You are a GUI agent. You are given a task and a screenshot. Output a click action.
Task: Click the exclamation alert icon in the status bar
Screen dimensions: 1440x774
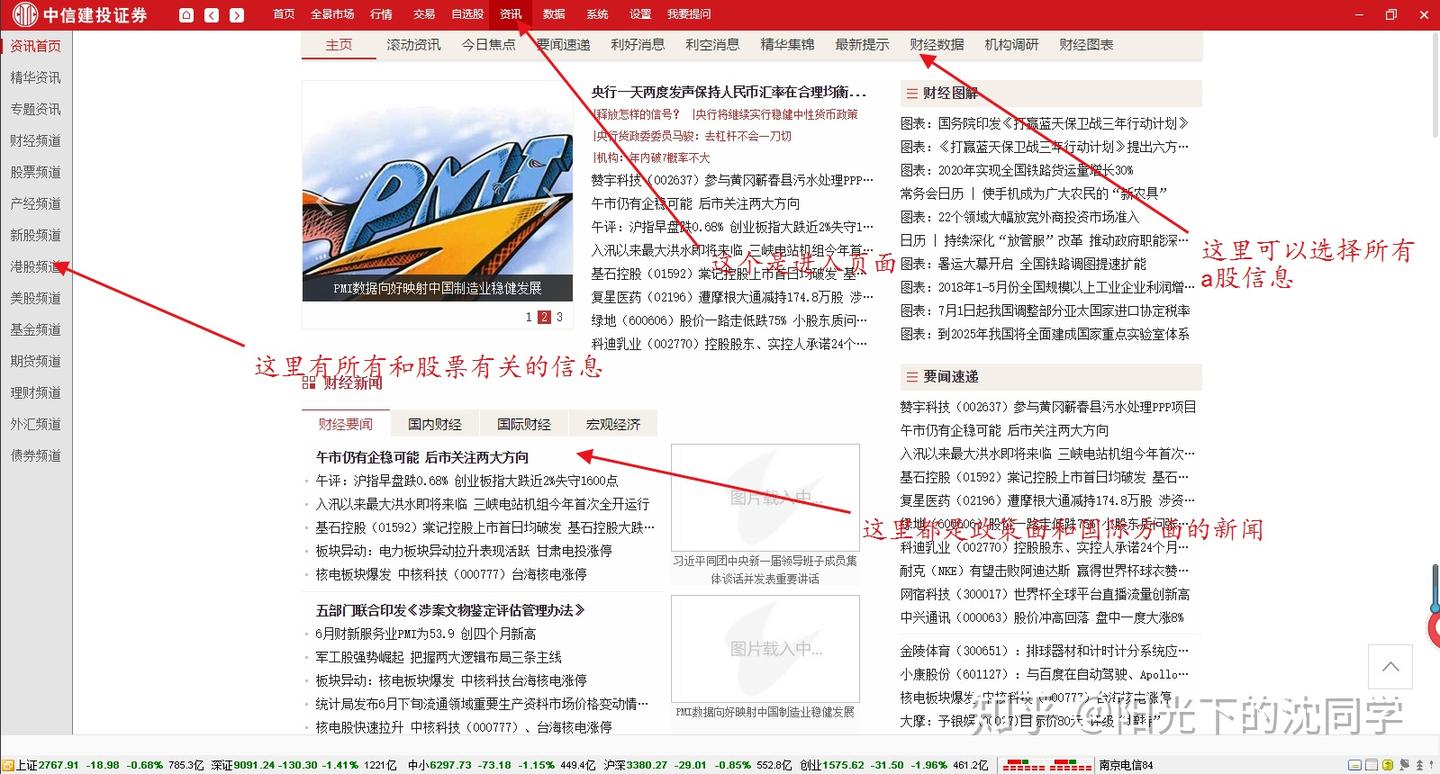[x=1431, y=766]
